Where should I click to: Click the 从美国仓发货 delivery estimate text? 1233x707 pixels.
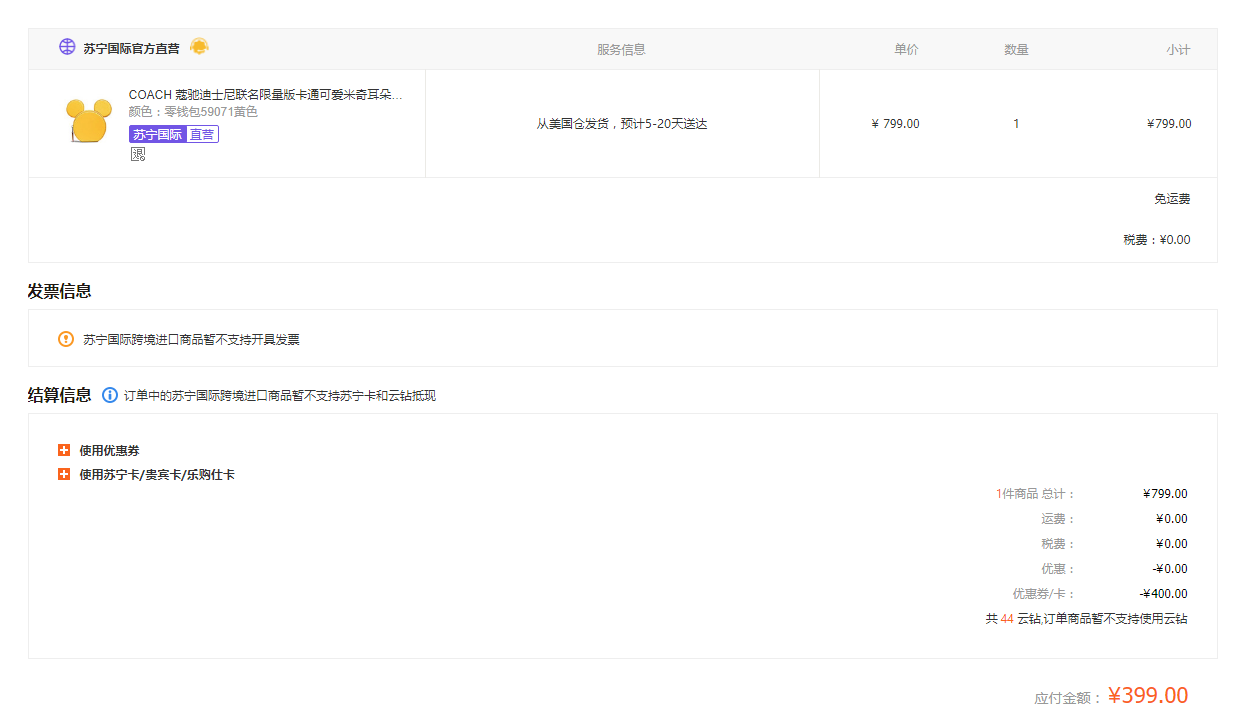(622, 124)
